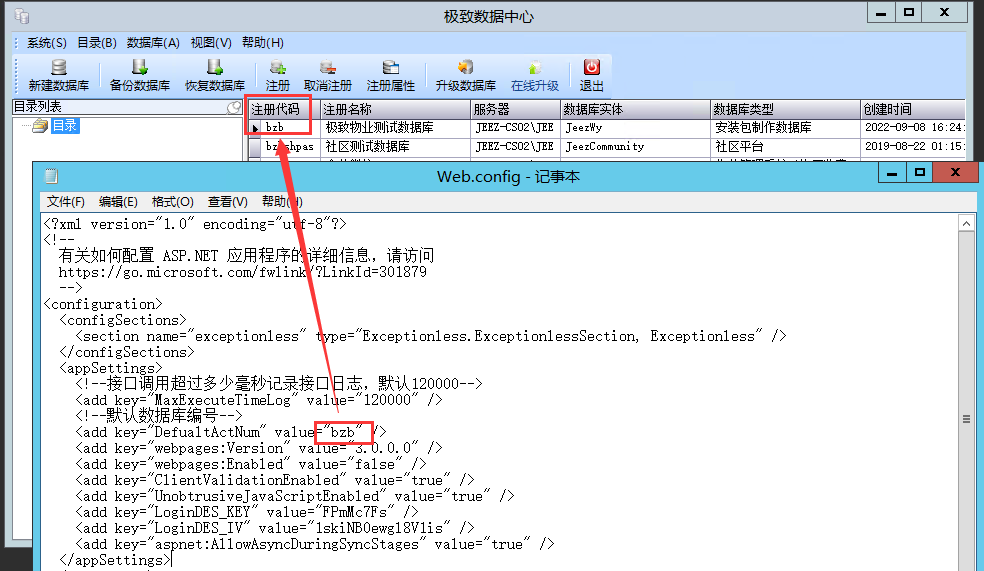Click the LoginDES_KEY line in Notepad
Viewport: 984px width, 571px height.
(x=247, y=512)
